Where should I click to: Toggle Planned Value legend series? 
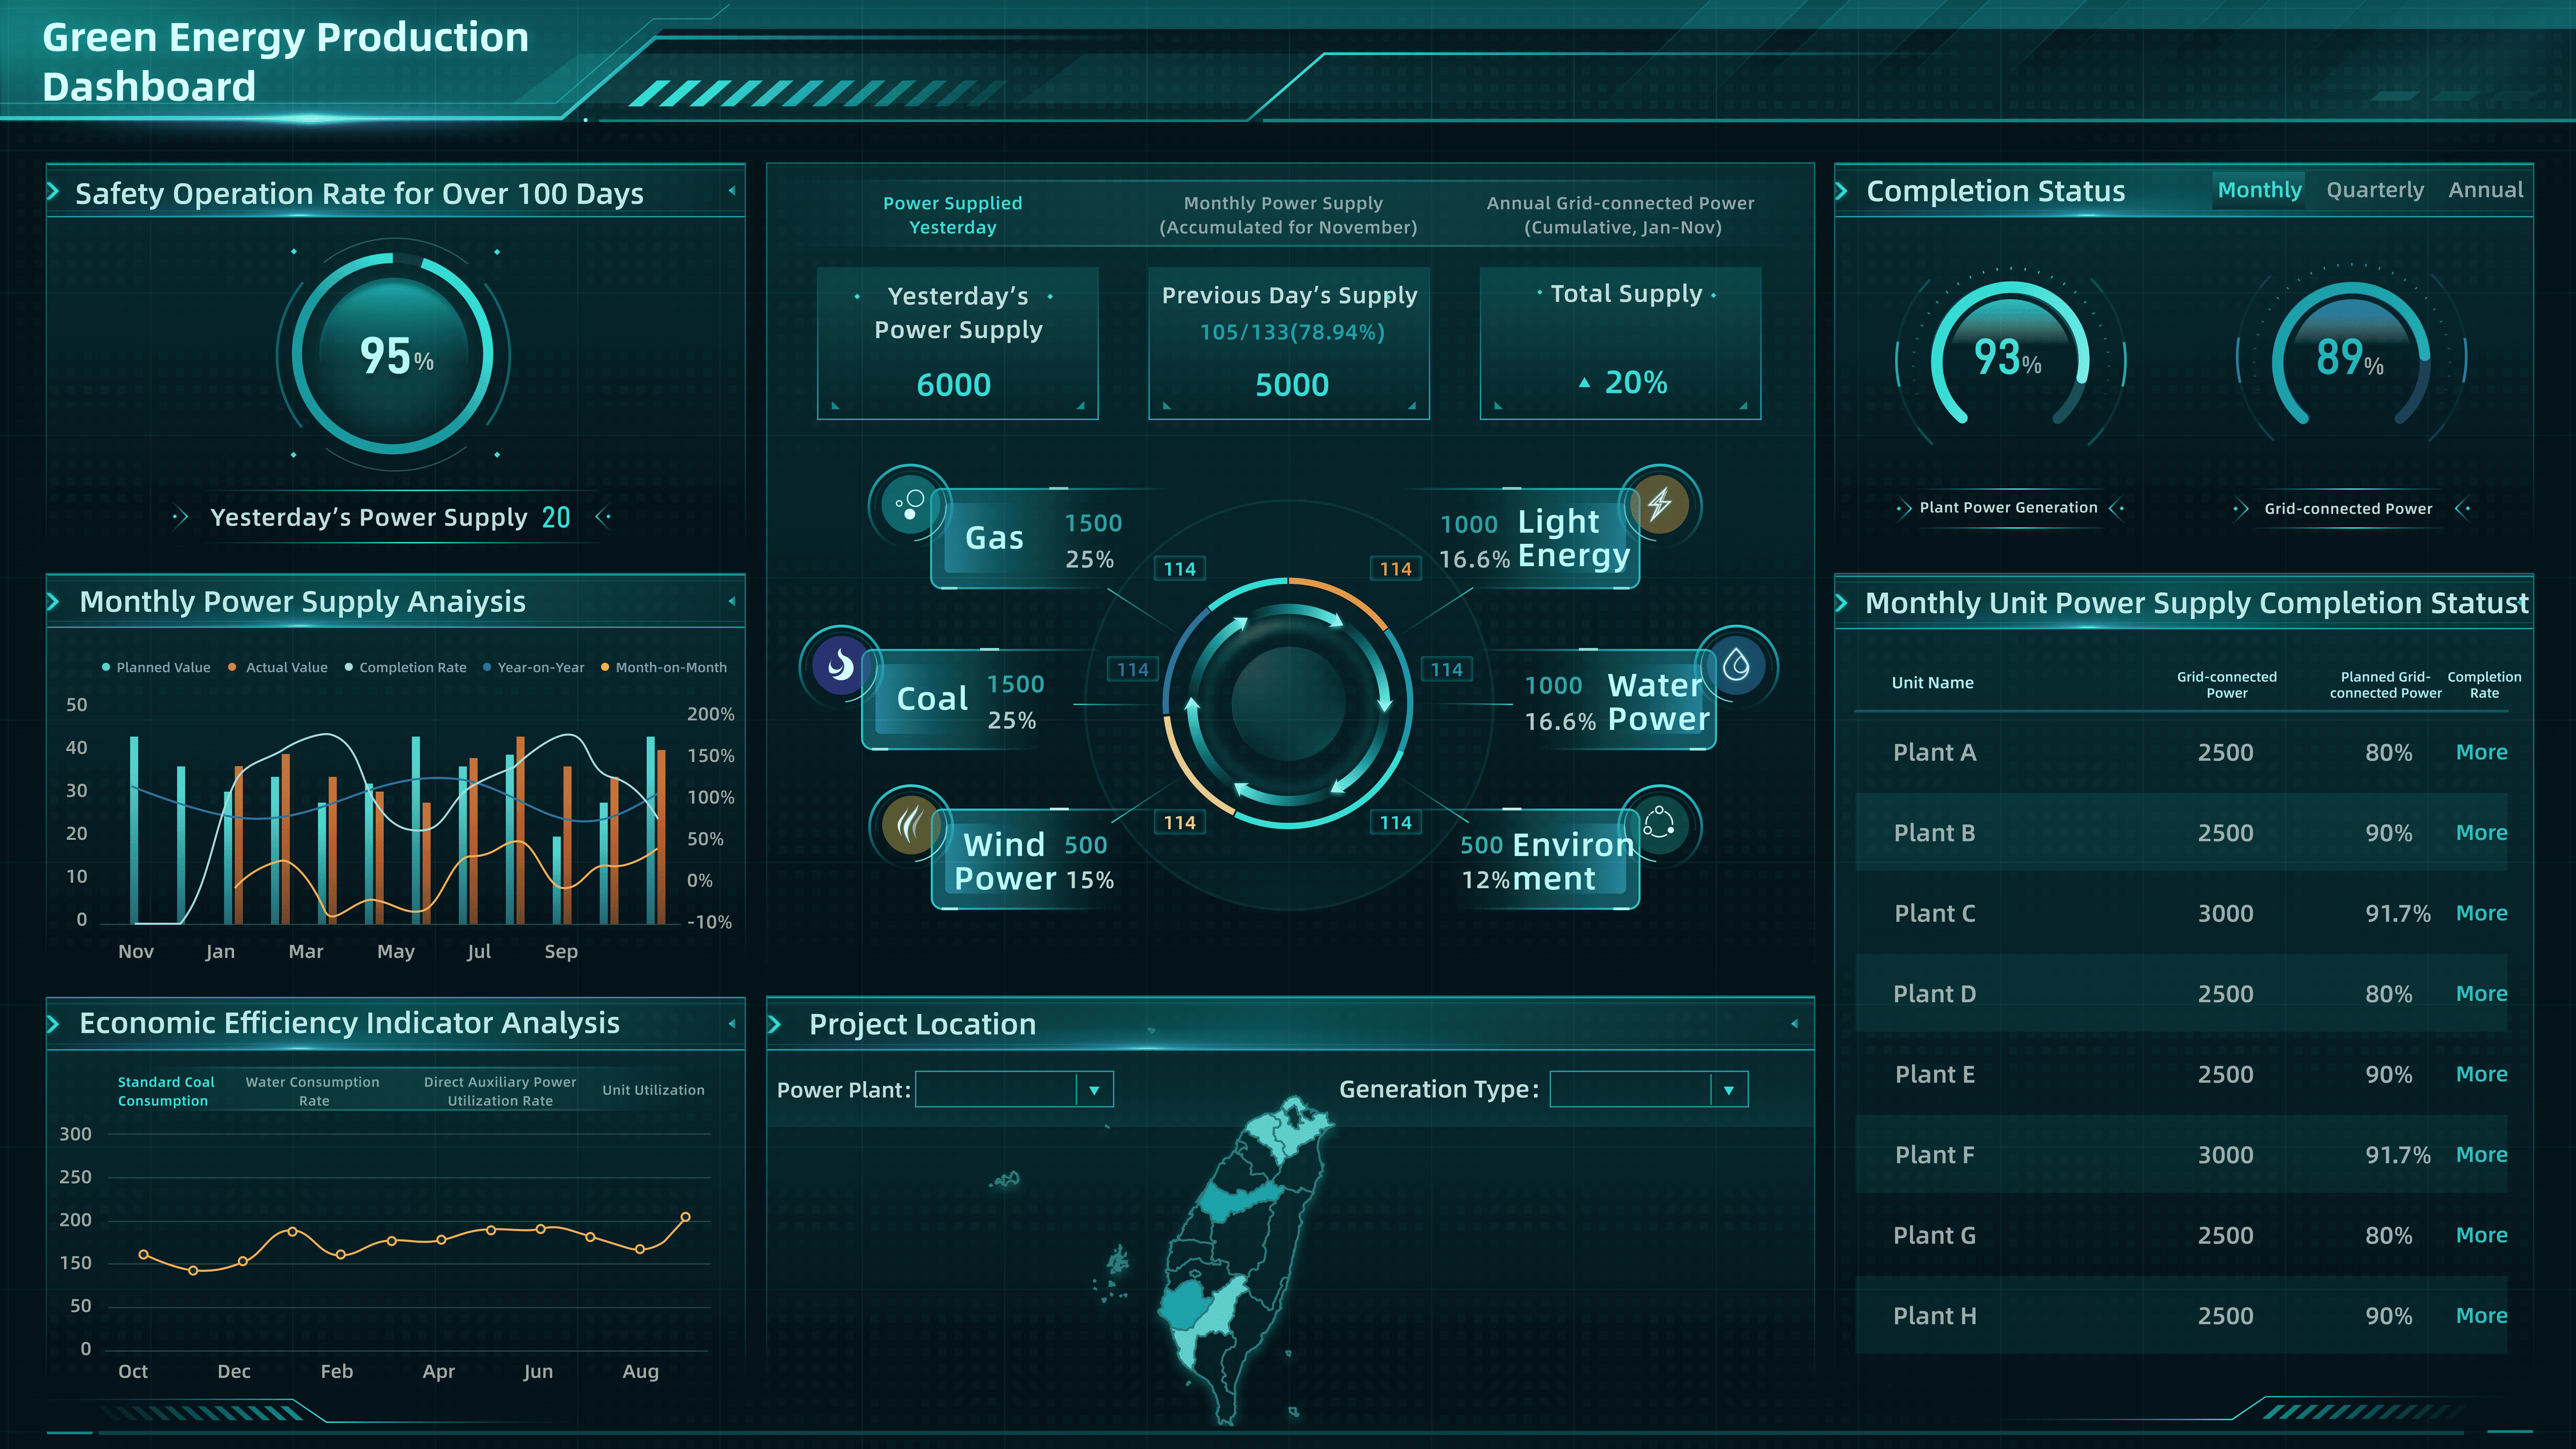[156, 667]
